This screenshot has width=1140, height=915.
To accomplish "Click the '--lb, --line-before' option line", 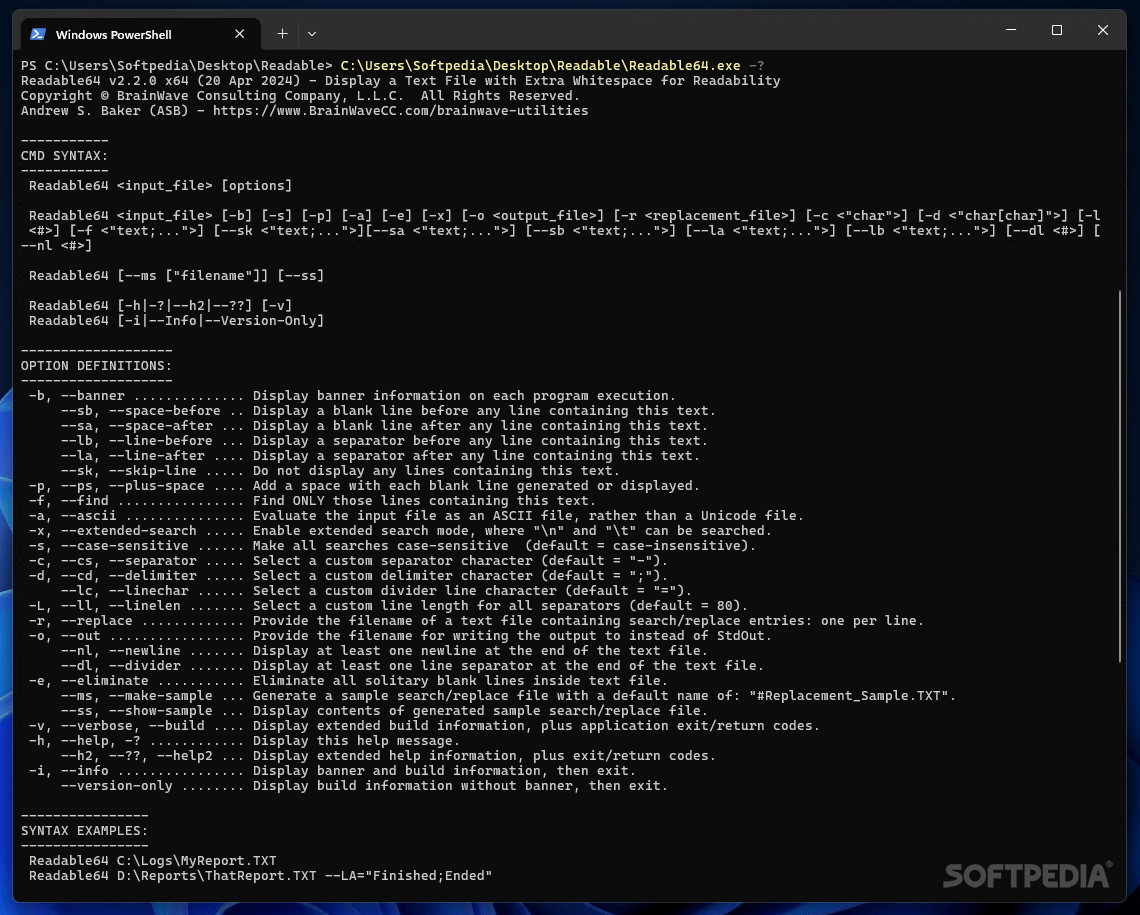I will click(x=384, y=440).
